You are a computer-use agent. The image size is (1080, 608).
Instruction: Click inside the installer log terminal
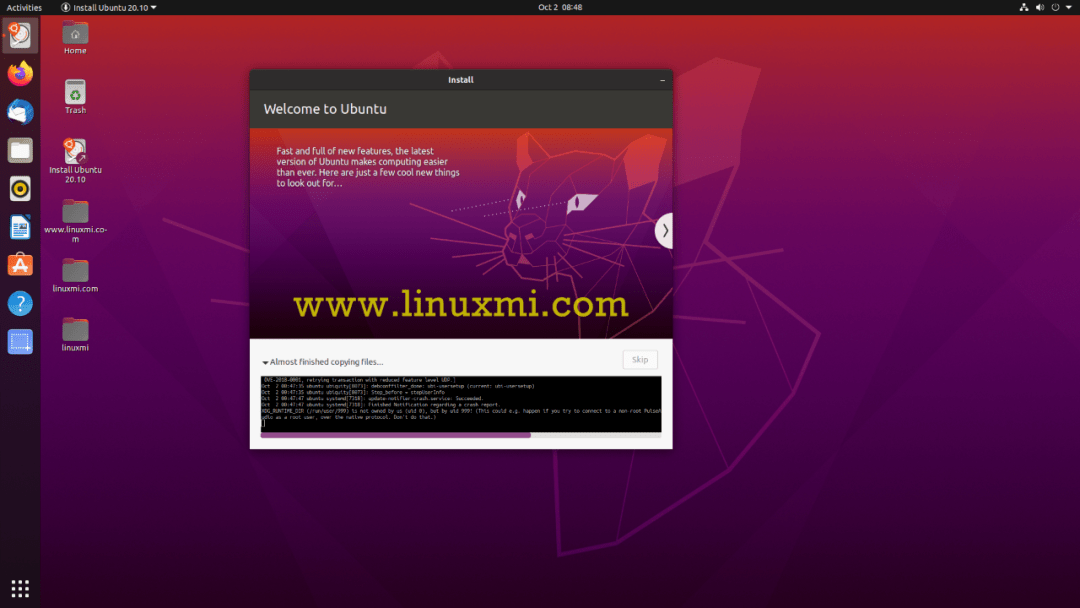461,404
